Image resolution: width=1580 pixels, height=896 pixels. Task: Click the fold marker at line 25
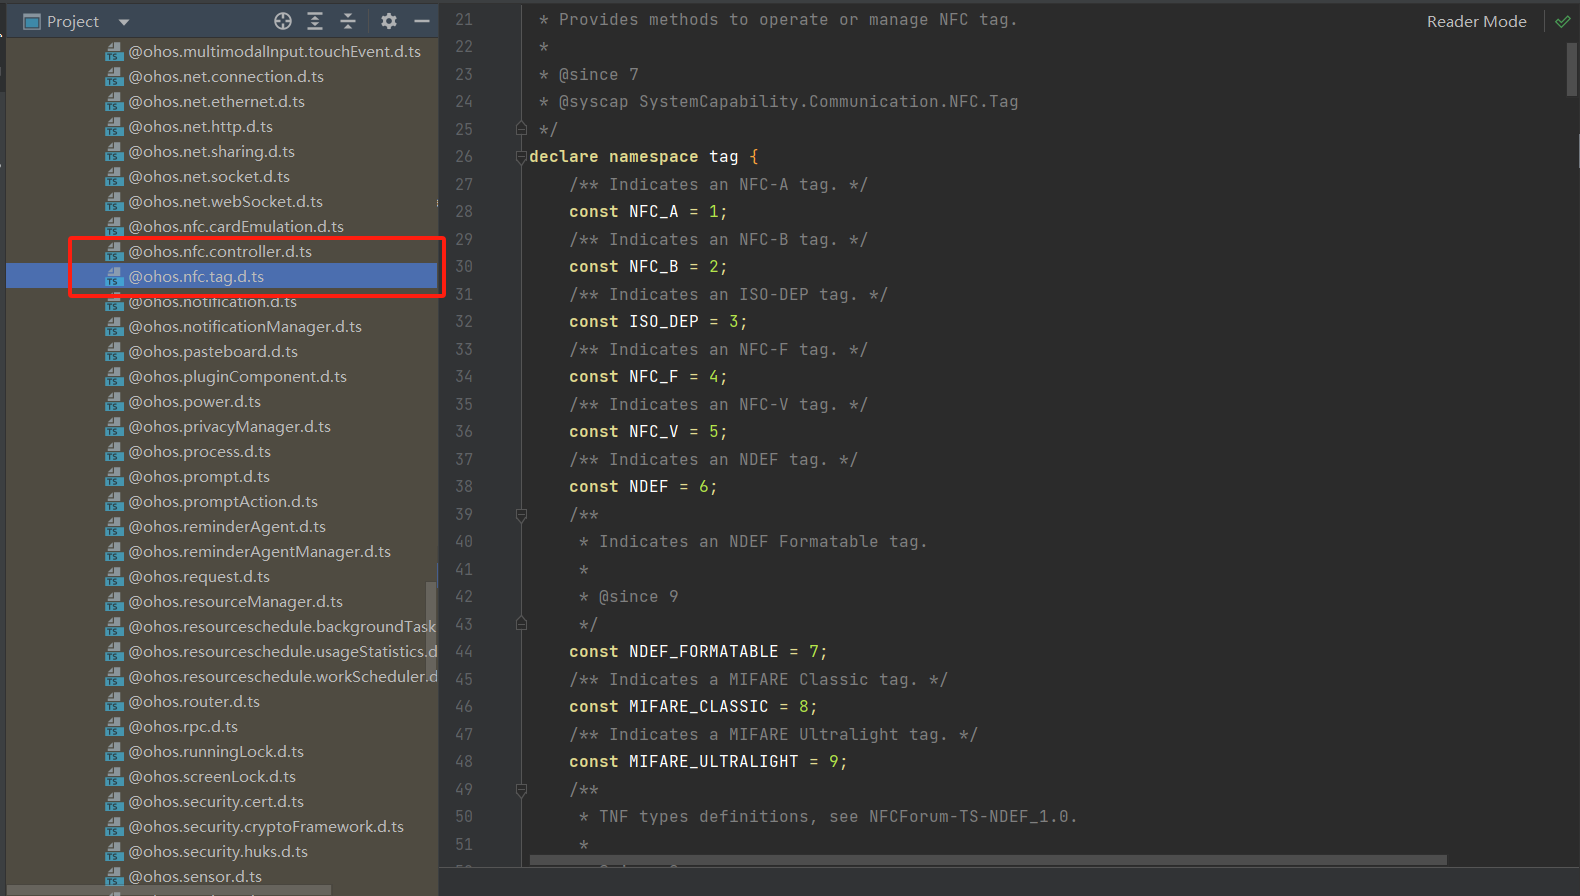point(521,129)
